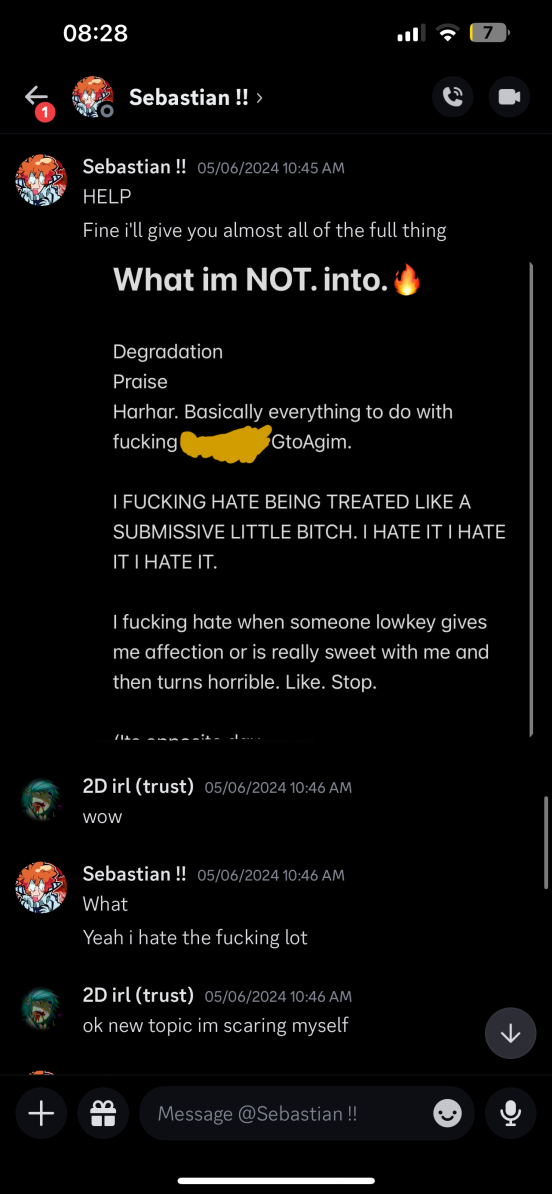The image size is (552, 1194).
Task: Open the gift icon button
Action: 103,1114
